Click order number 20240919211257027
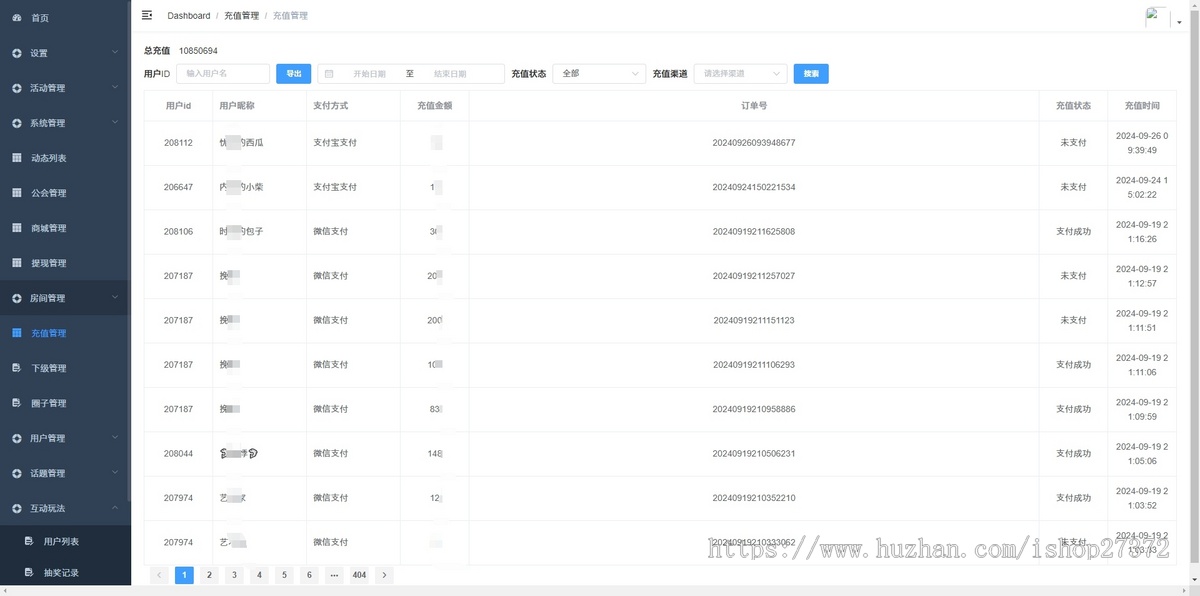1200x596 pixels. pyautogui.click(x=754, y=276)
